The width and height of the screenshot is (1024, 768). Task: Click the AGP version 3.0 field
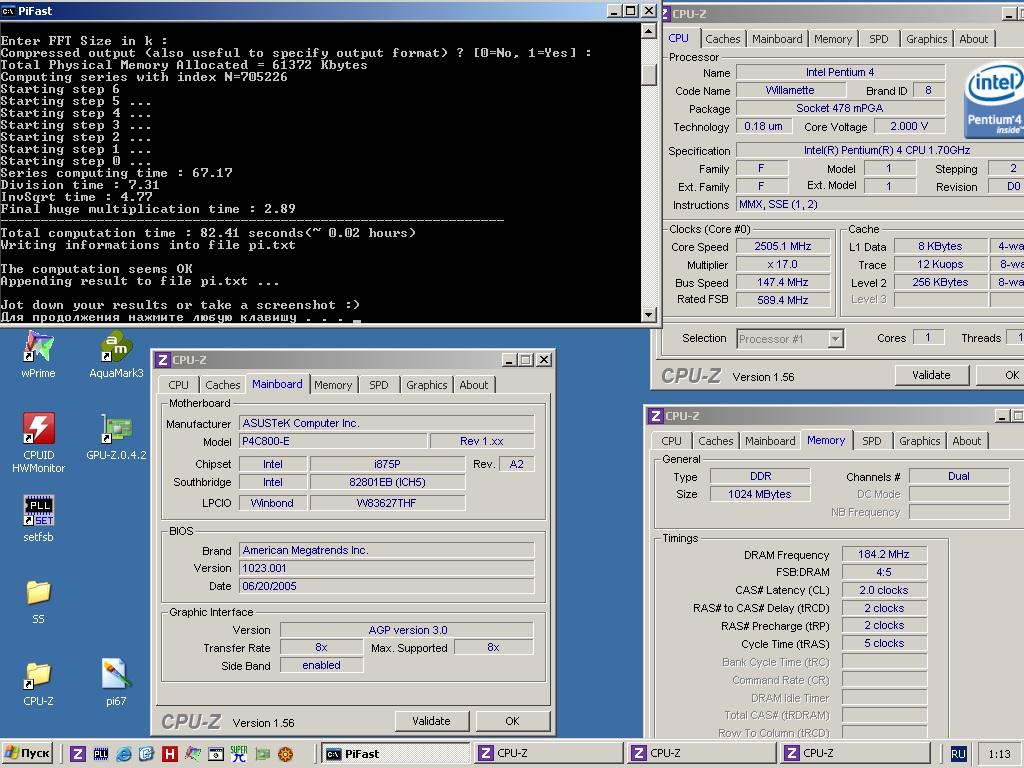pyautogui.click(x=407, y=630)
